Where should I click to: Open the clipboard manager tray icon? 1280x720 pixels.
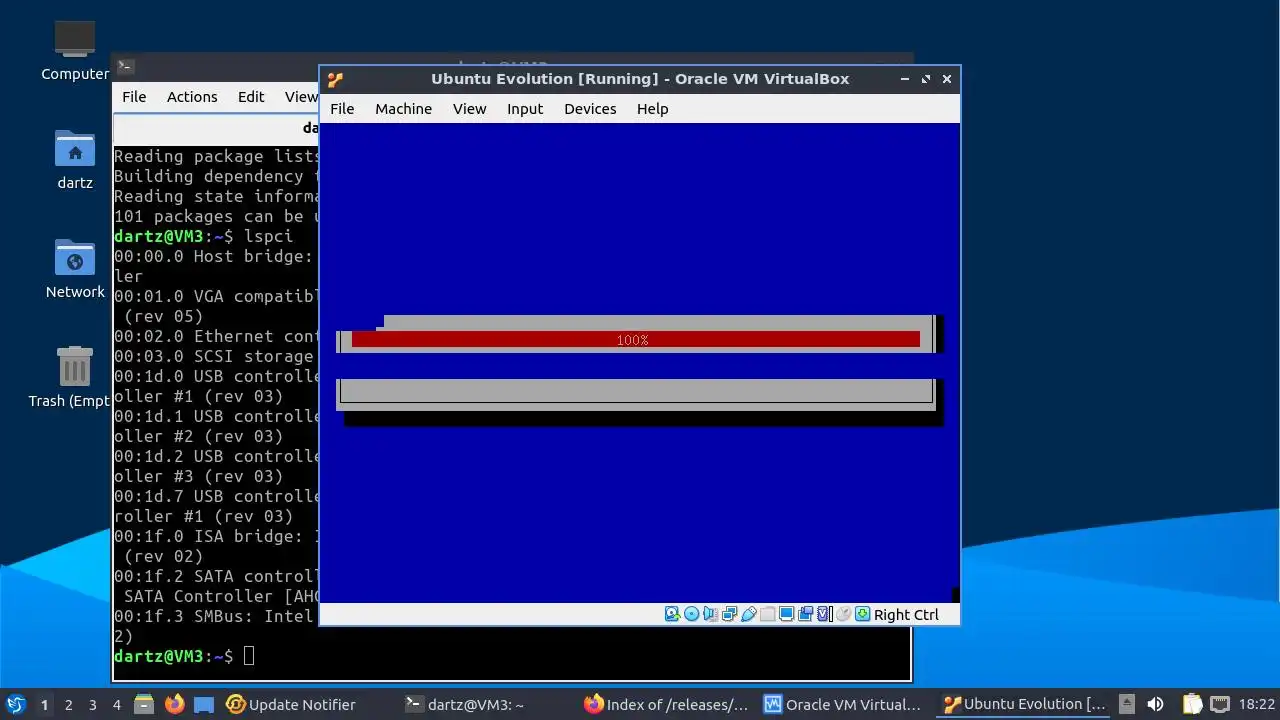pos(1192,704)
